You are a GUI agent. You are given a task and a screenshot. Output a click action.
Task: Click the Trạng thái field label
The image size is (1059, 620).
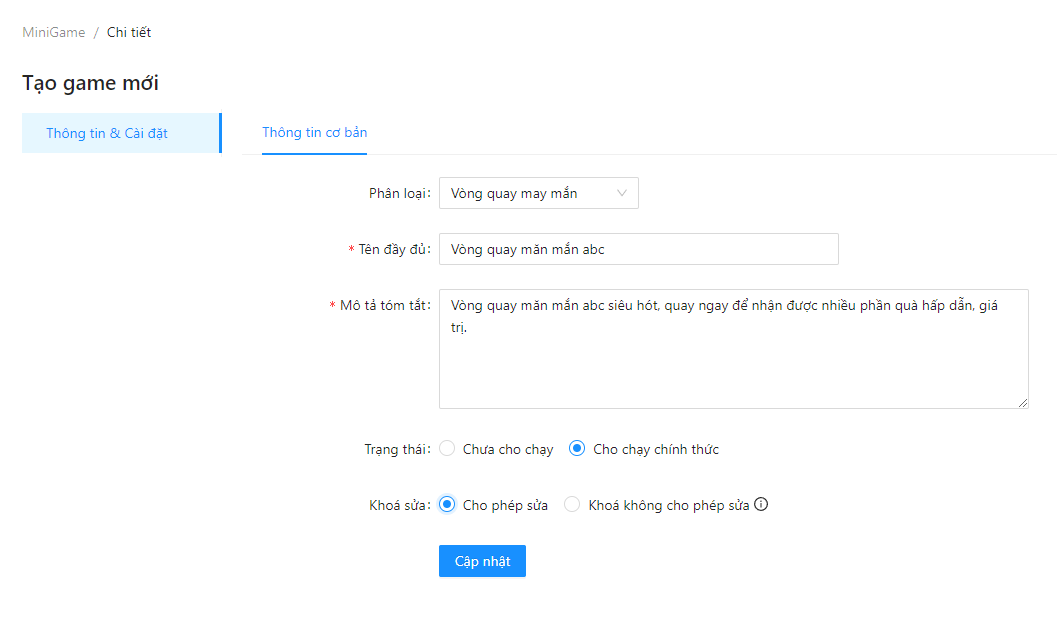(x=397, y=449)
